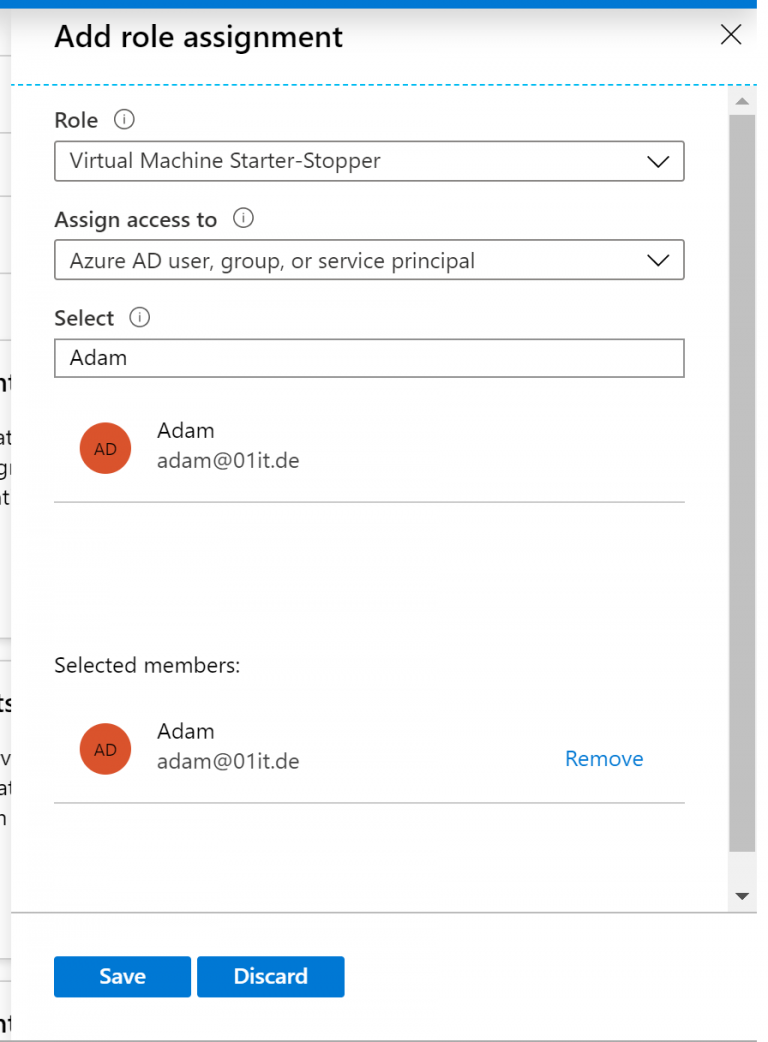Expand the Role dropdown using its chevron
The image size is (768, 1042).
(657, 161)
